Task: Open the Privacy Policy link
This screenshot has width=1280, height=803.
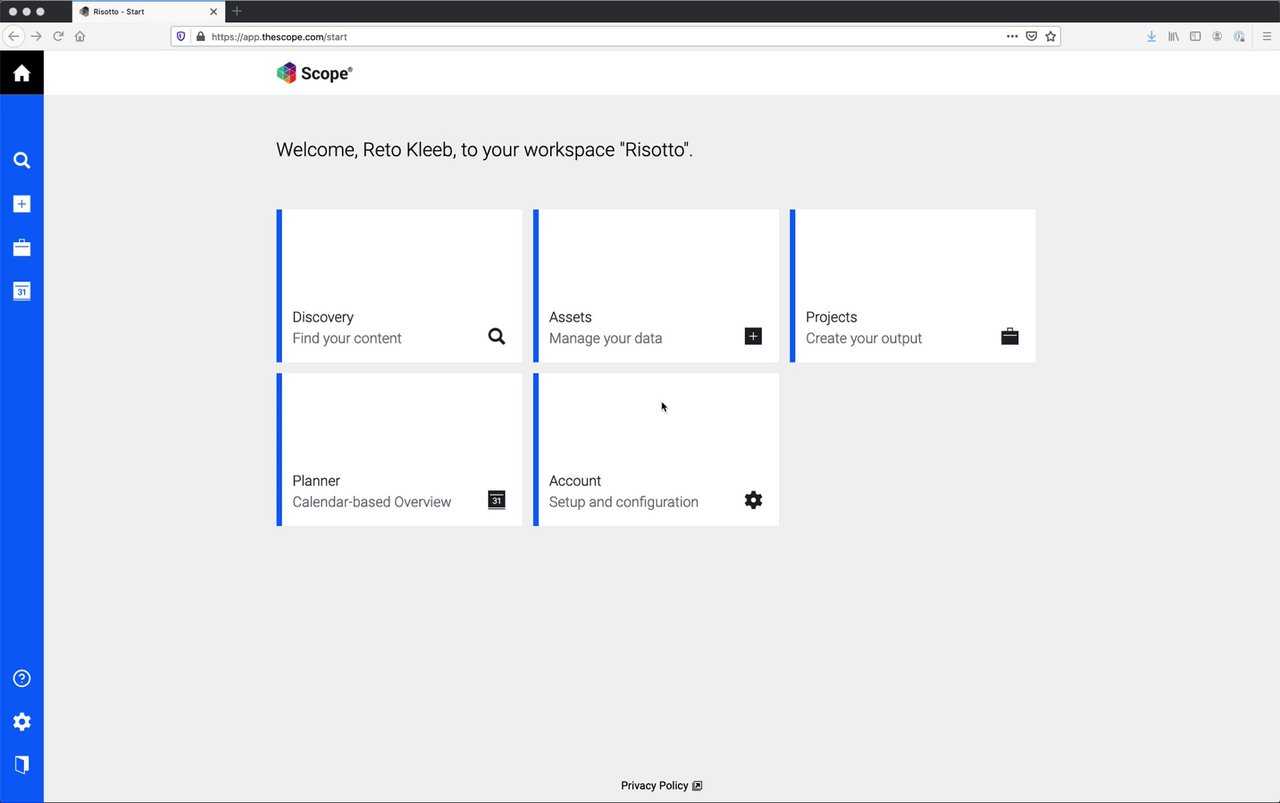Action: 661,786
